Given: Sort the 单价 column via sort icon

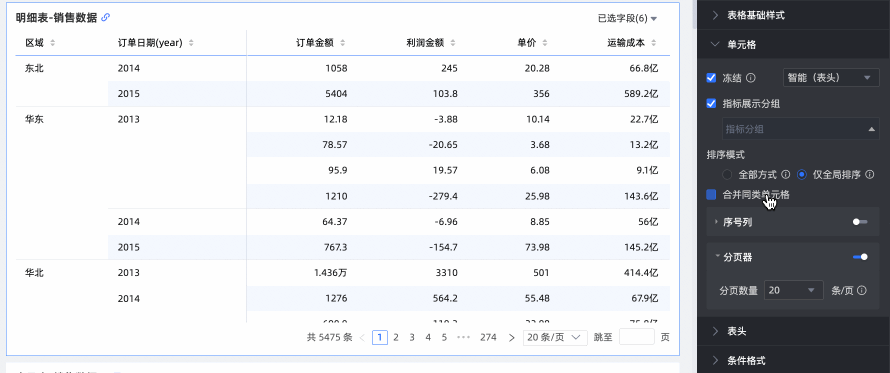Looking at the screenshot, I should [545, 43].
